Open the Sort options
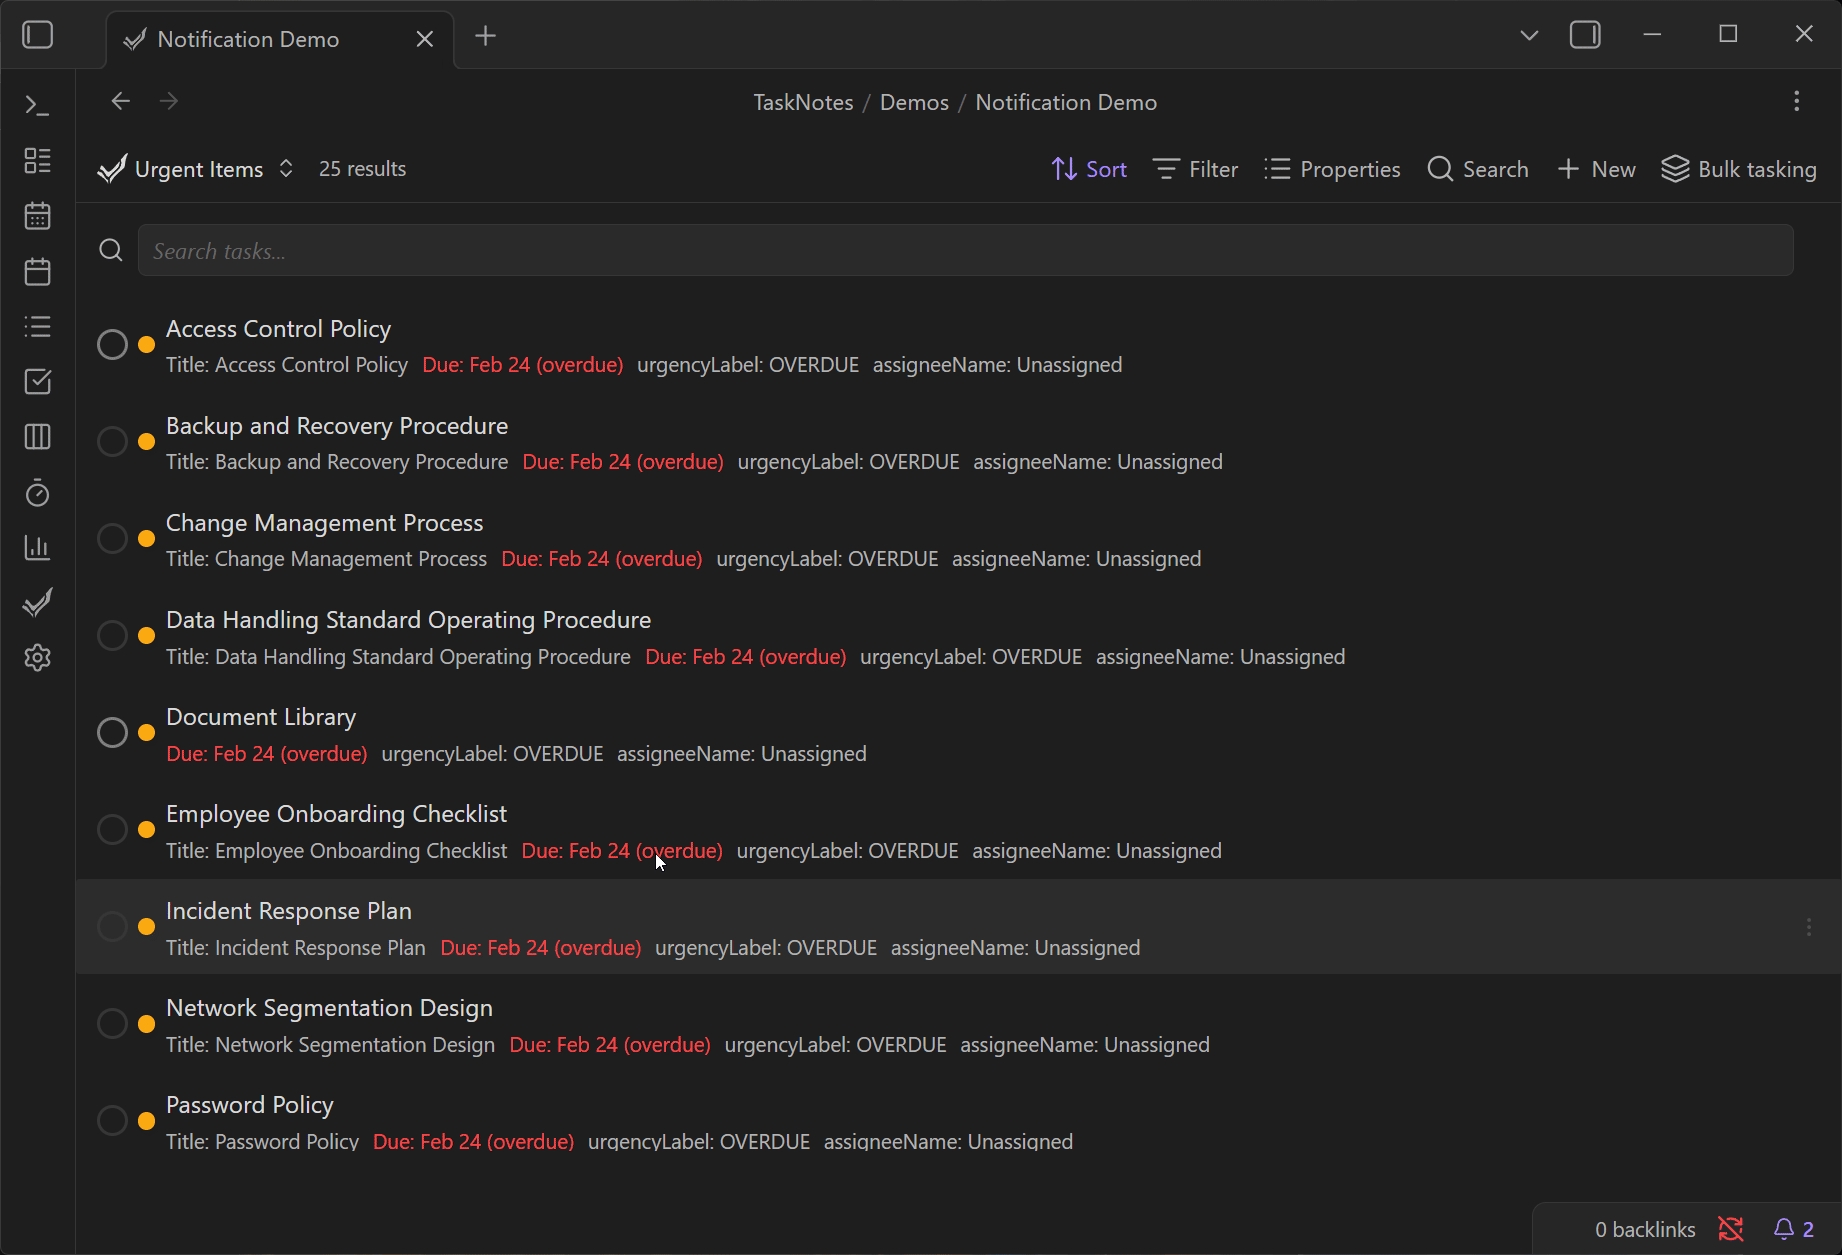This screenshot has height=1255, width=1842. [1089, 168]
